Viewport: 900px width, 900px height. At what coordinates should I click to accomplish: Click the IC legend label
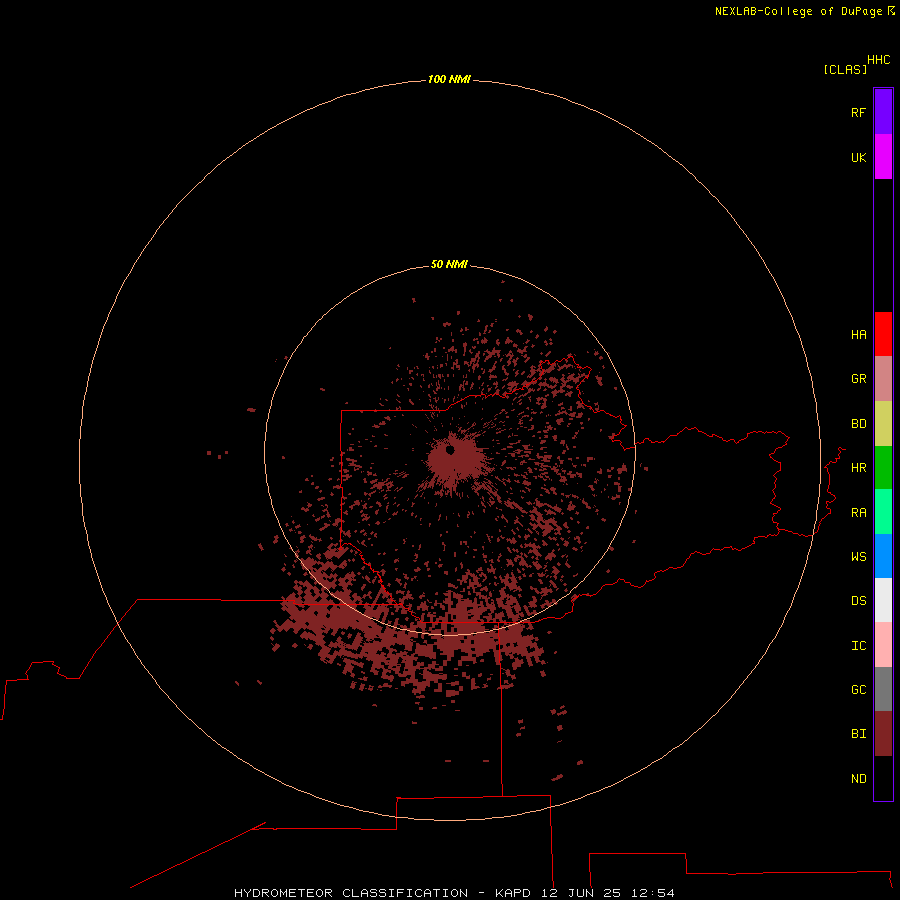tap(858, 646)
